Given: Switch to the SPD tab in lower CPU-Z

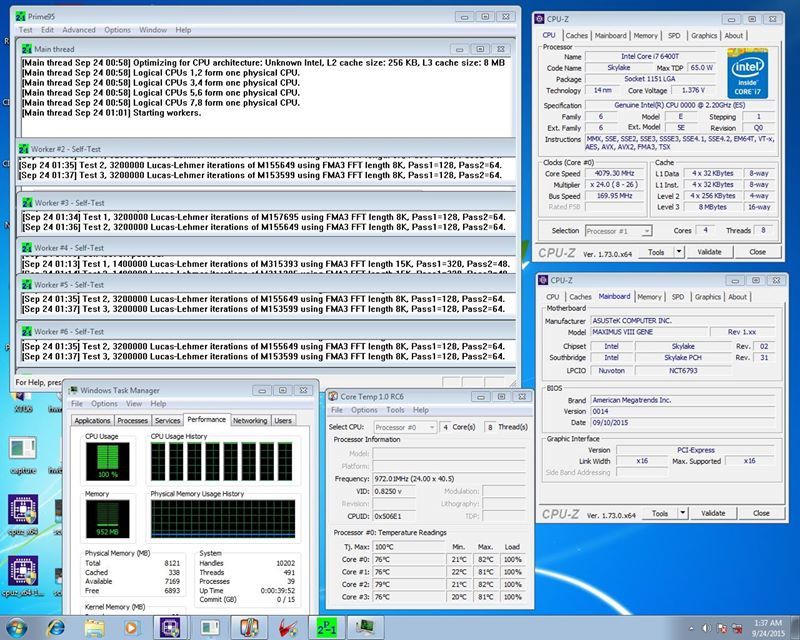Looking at the screenshot, I should (x=678, y=297).
